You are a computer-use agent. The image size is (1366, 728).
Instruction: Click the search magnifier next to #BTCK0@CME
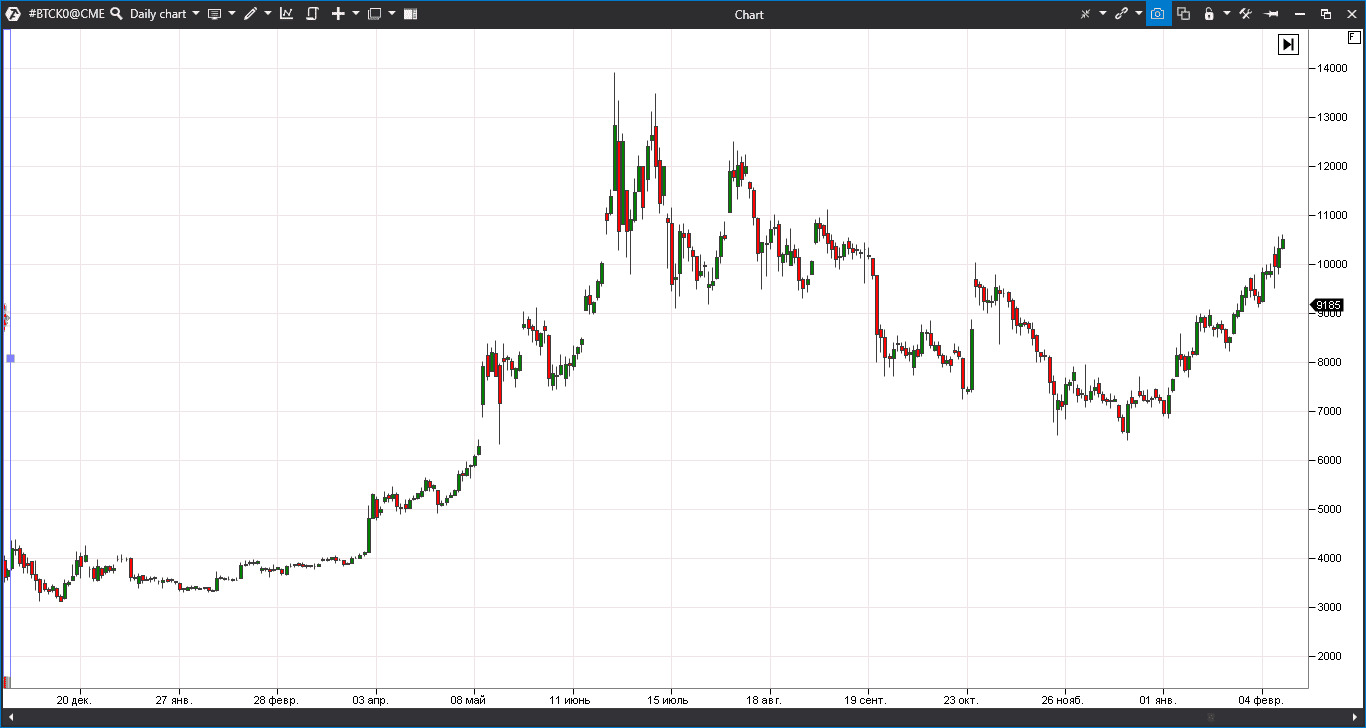coord(116,14)
